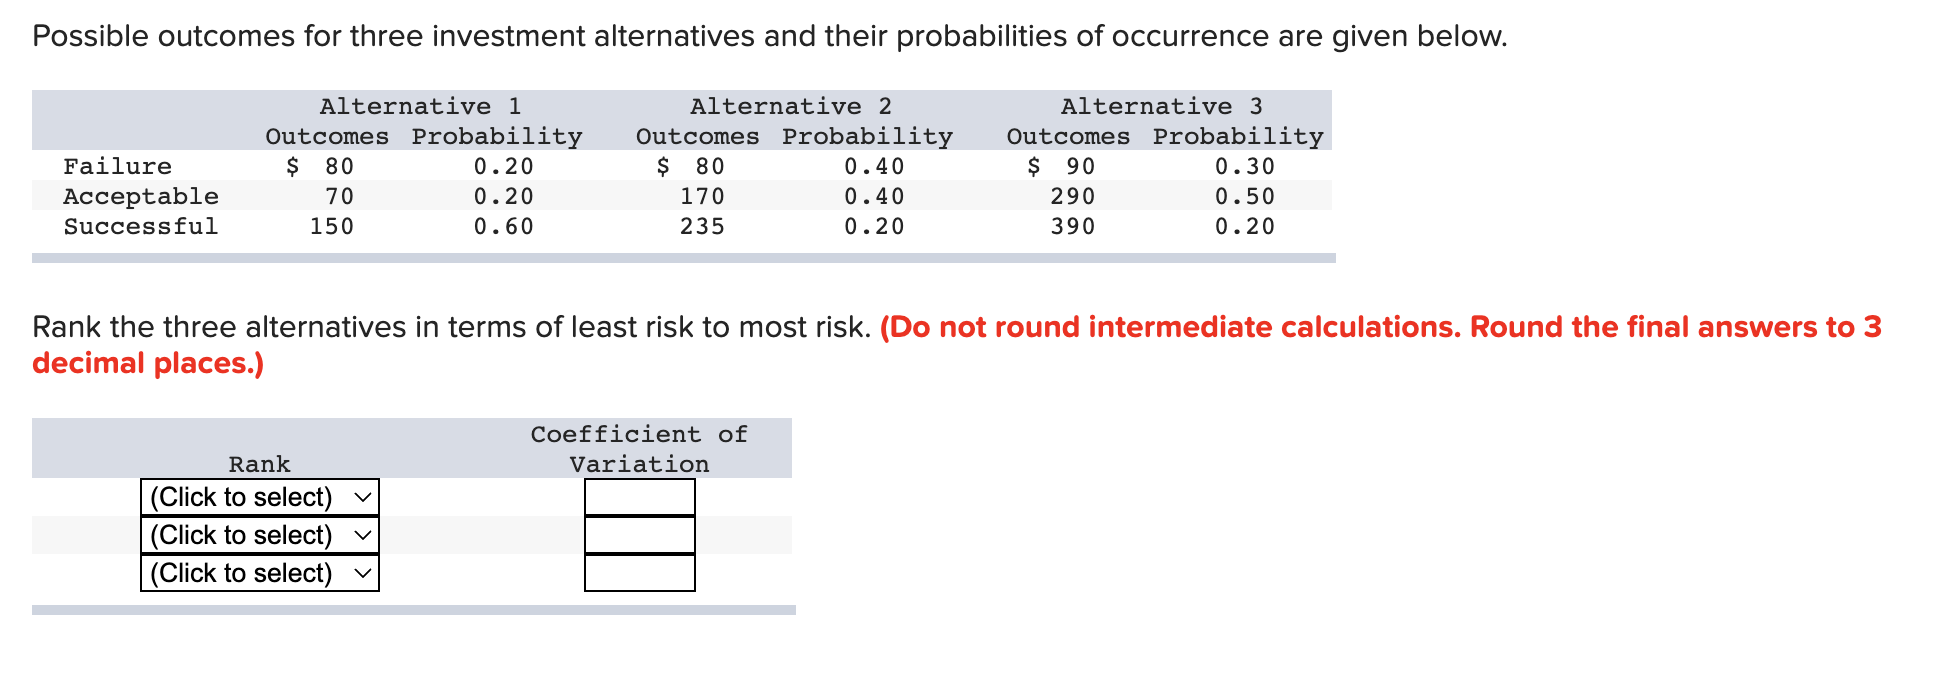Click the first Coefficient of Variation input box
Image resolution: width=1936 pixels, height=678 pixels.
(x=639, y=498)
